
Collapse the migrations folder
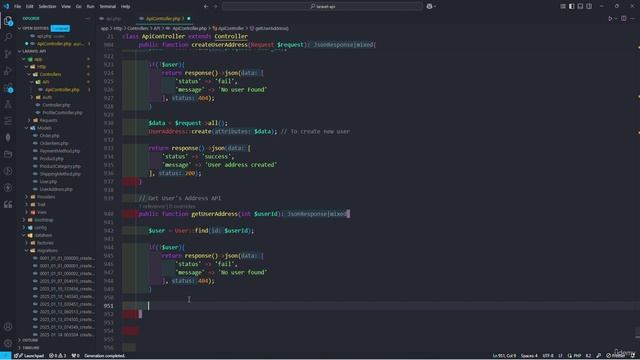(27, 251)
